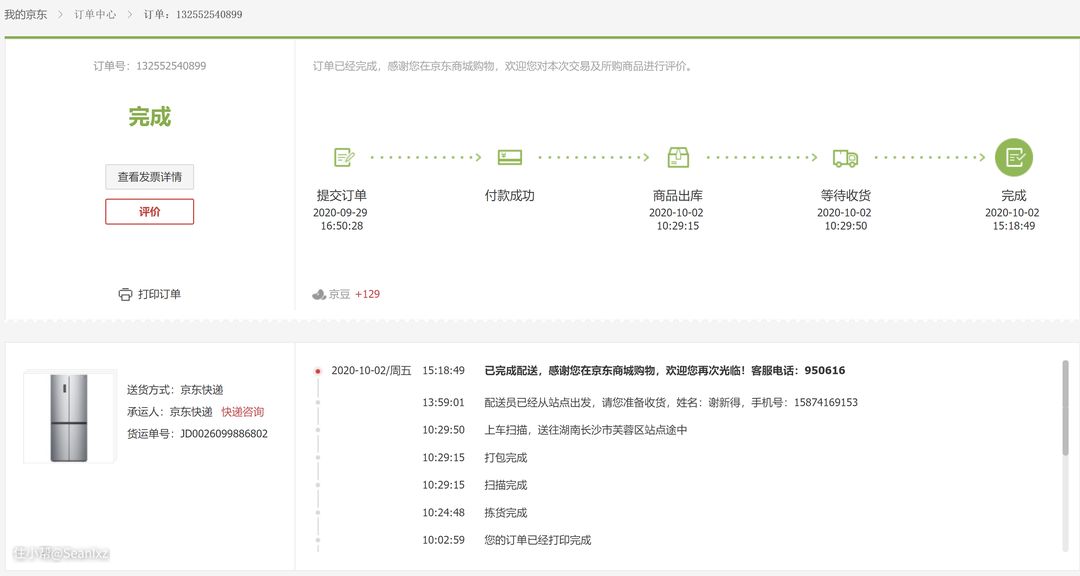Image resolution: width=1080 pixels, height=576 pixels.
Task: Click the 2020-10-02 10:29:15 shipped timestamp
Action: (677, 219)
